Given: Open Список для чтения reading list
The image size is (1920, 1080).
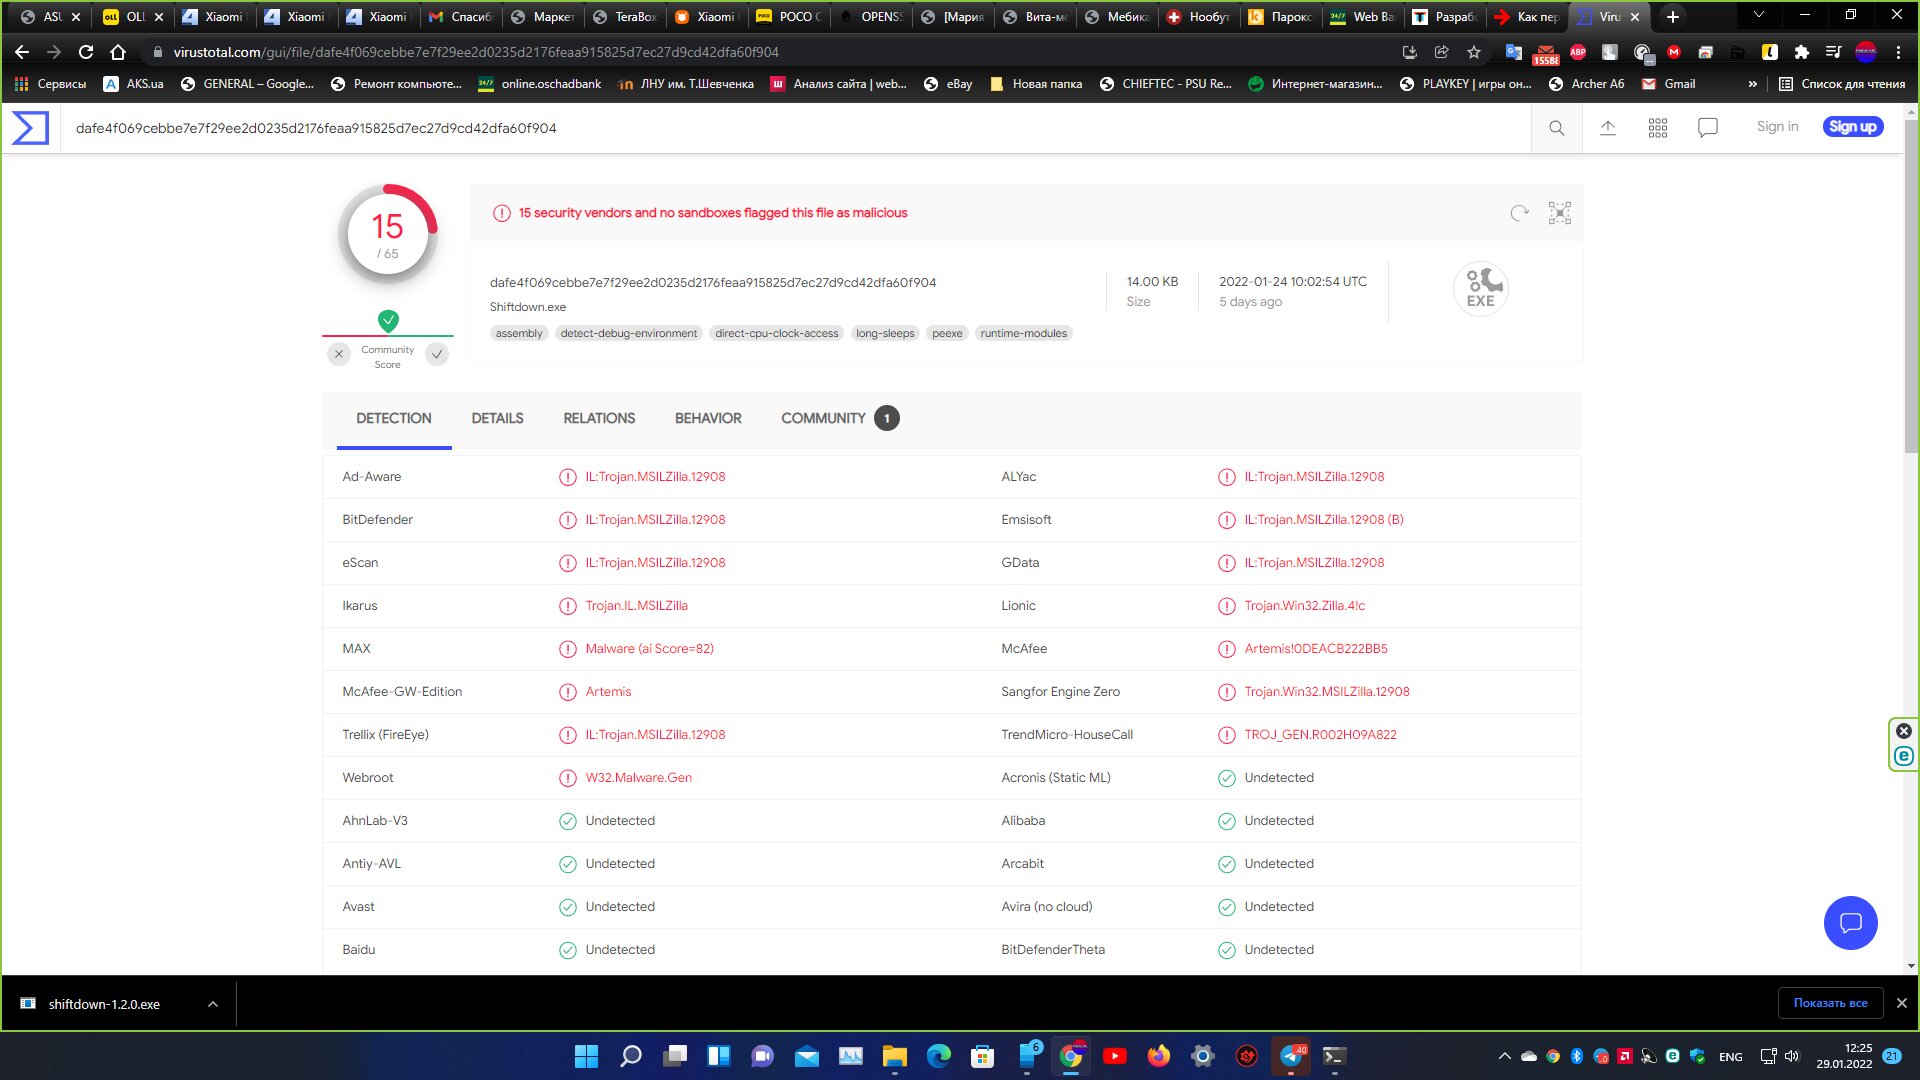Looking at the screenshot, I should [1842, 84].
